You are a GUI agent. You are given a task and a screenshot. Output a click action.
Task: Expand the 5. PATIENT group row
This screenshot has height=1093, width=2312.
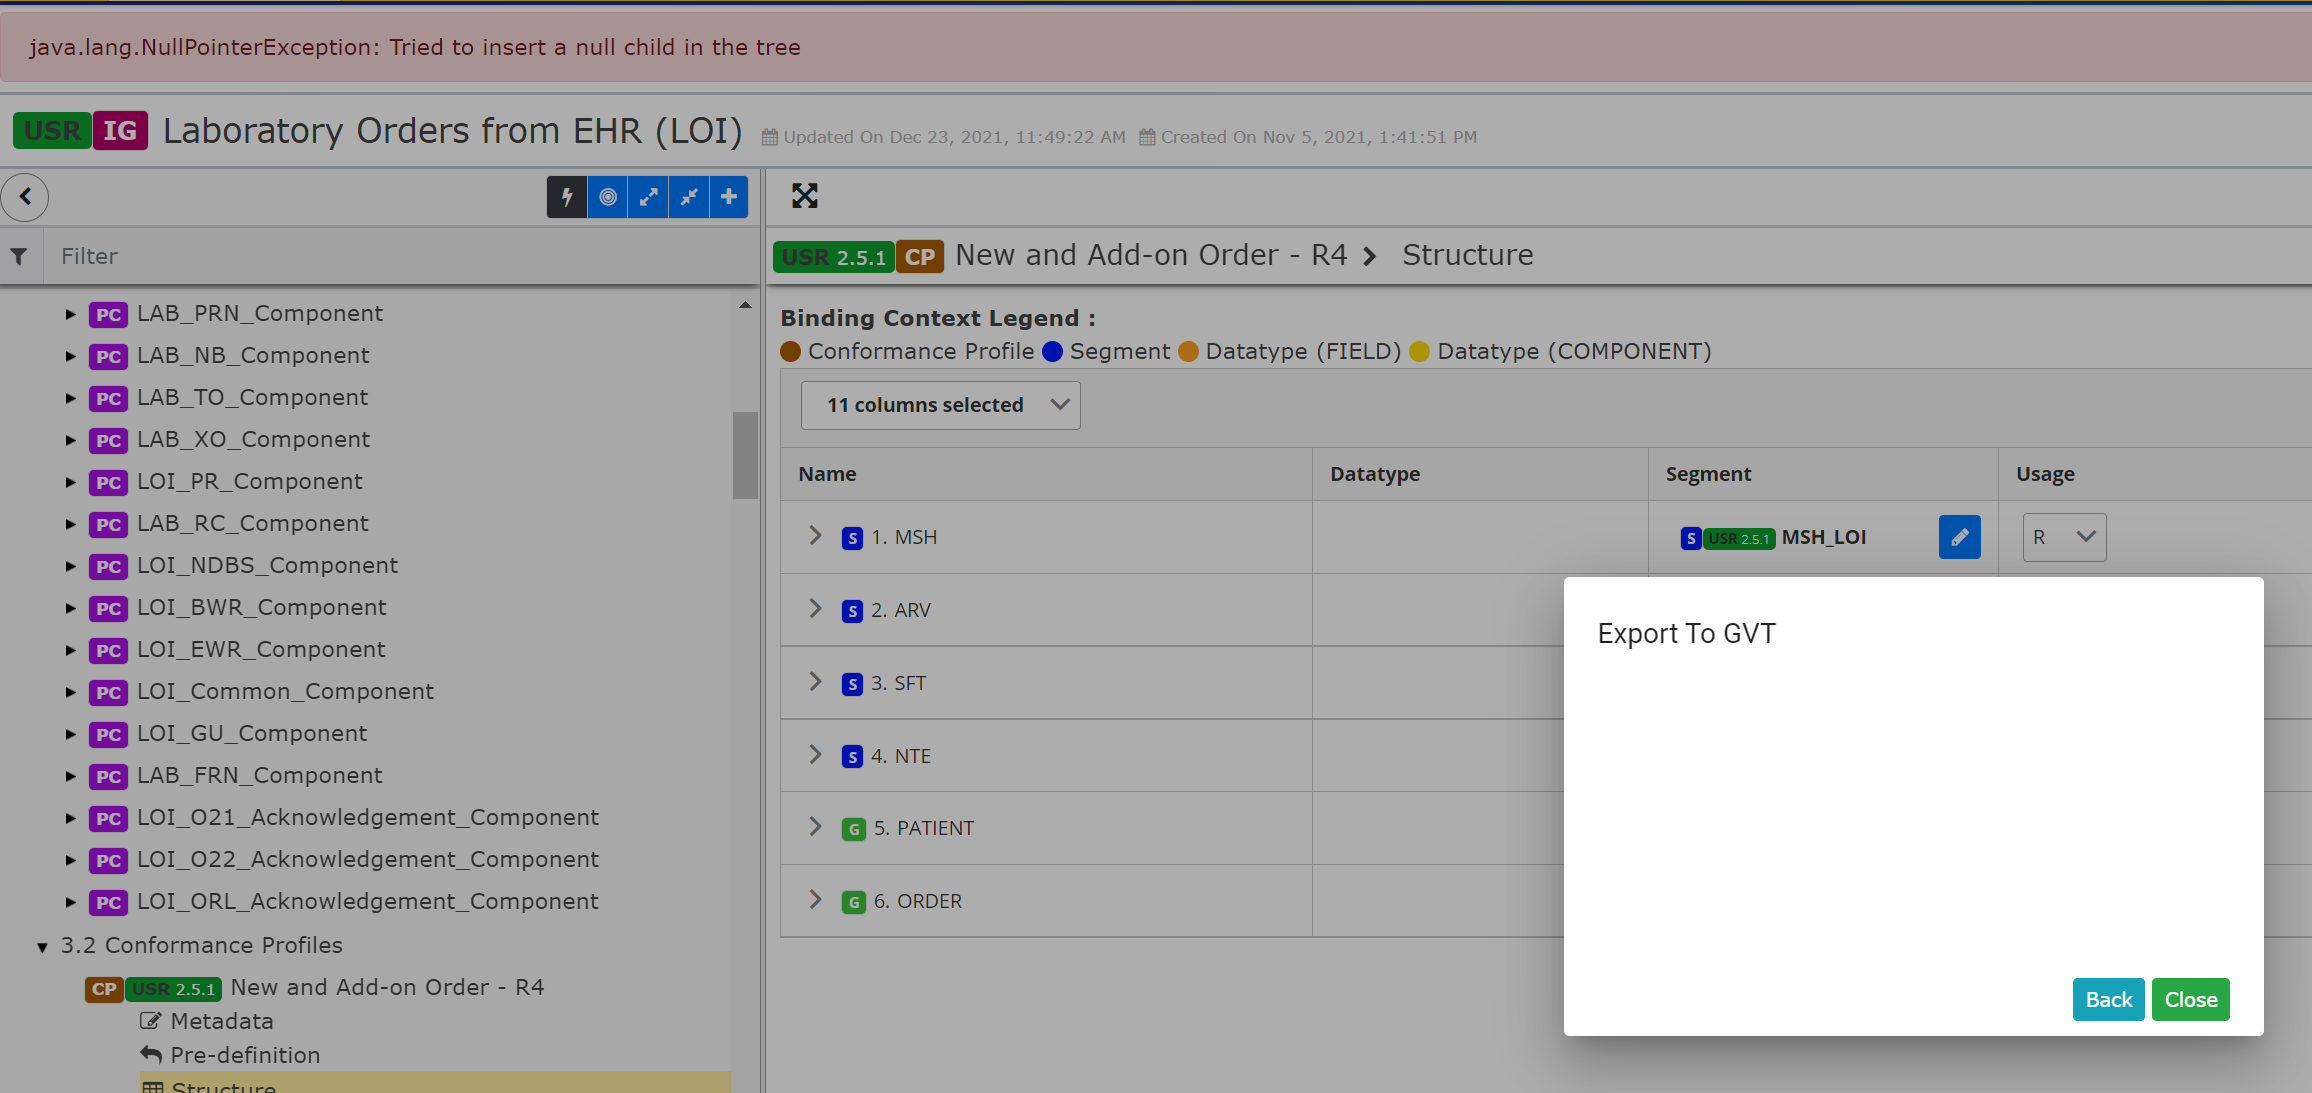(x=815, y=827)
